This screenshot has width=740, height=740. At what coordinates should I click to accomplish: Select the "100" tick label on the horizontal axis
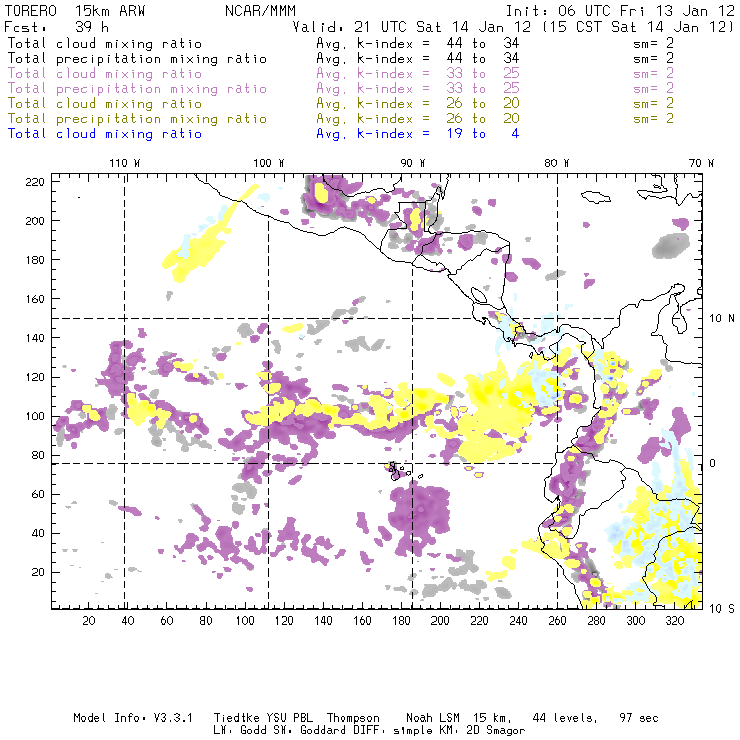coord(245,621)
